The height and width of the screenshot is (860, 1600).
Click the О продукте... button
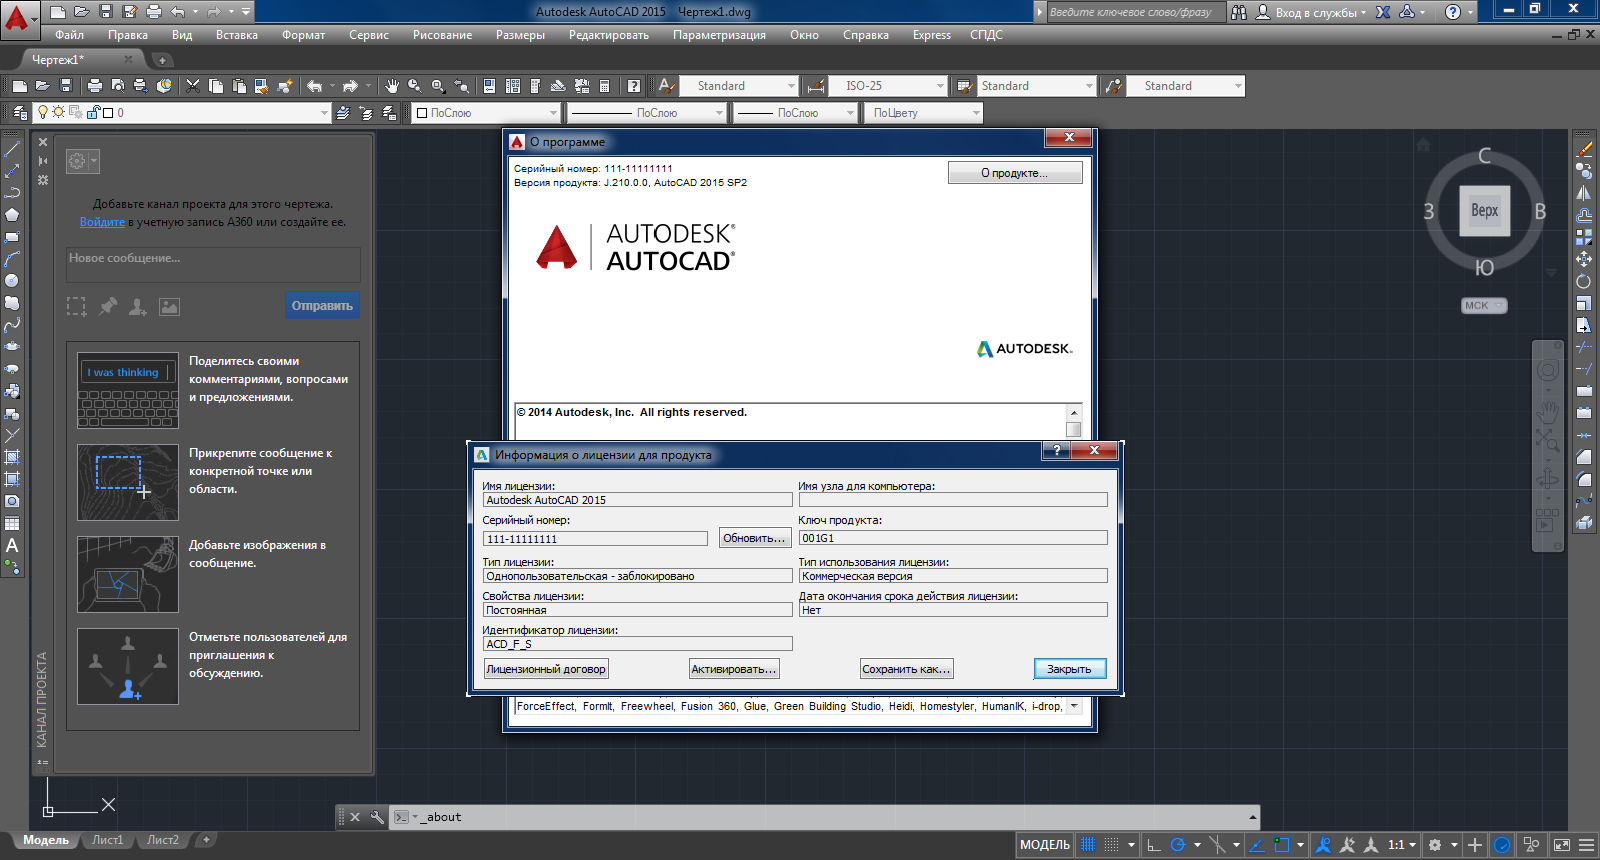click(x=1015, y=173)
